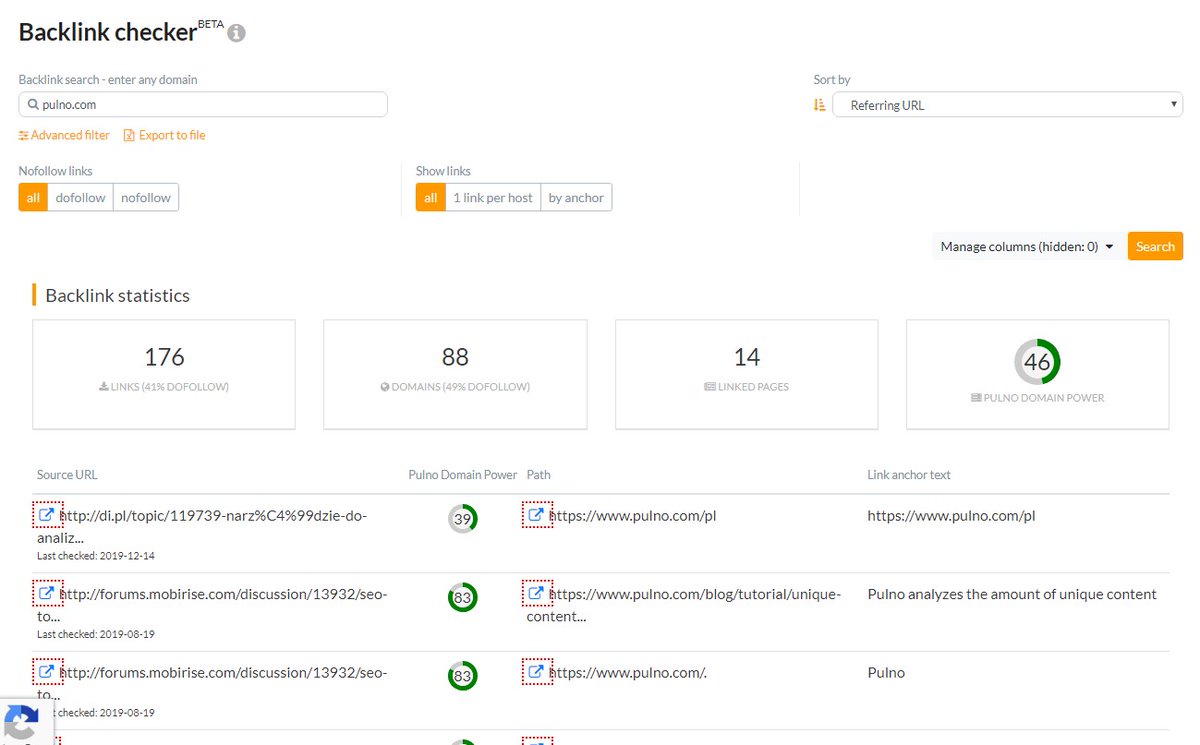Open the Sort by Referring URL dropdown
Viewport: 1200px width, 745px height.
coord(1007,105)
